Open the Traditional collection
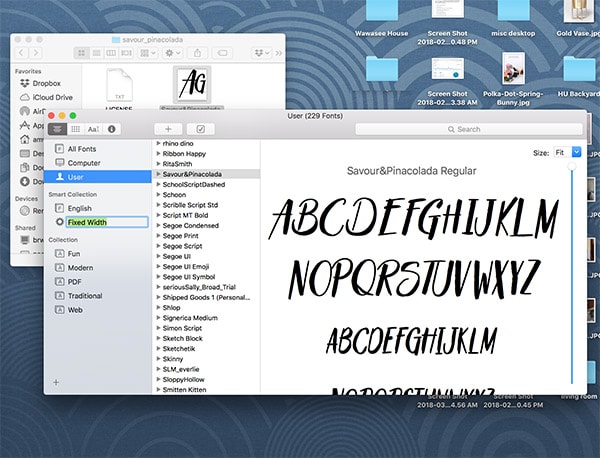Image resolution: width=600 pixels, height=458 pixels. (x=98, y=296)
